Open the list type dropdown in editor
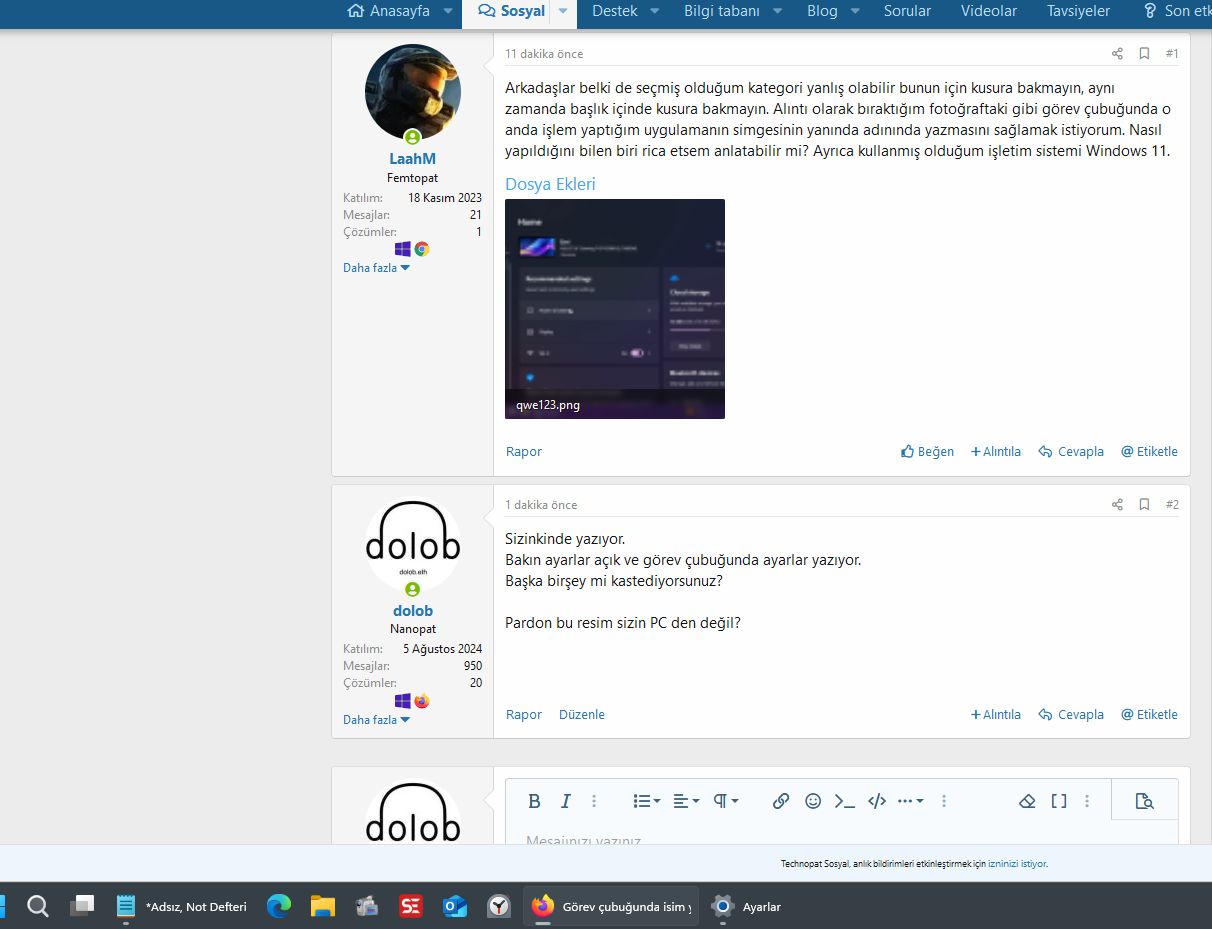Screen dimensions: 1212x929 [647, 801]
